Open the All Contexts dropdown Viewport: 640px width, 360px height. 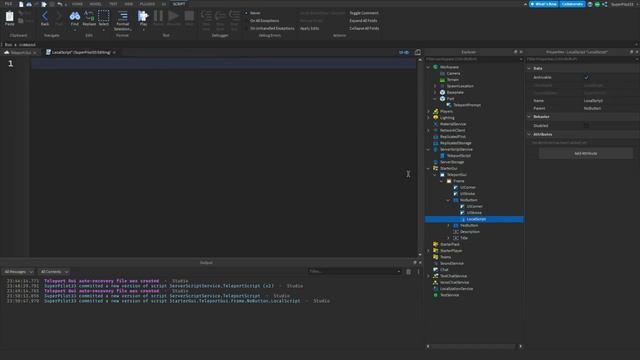tap(54, 272)
